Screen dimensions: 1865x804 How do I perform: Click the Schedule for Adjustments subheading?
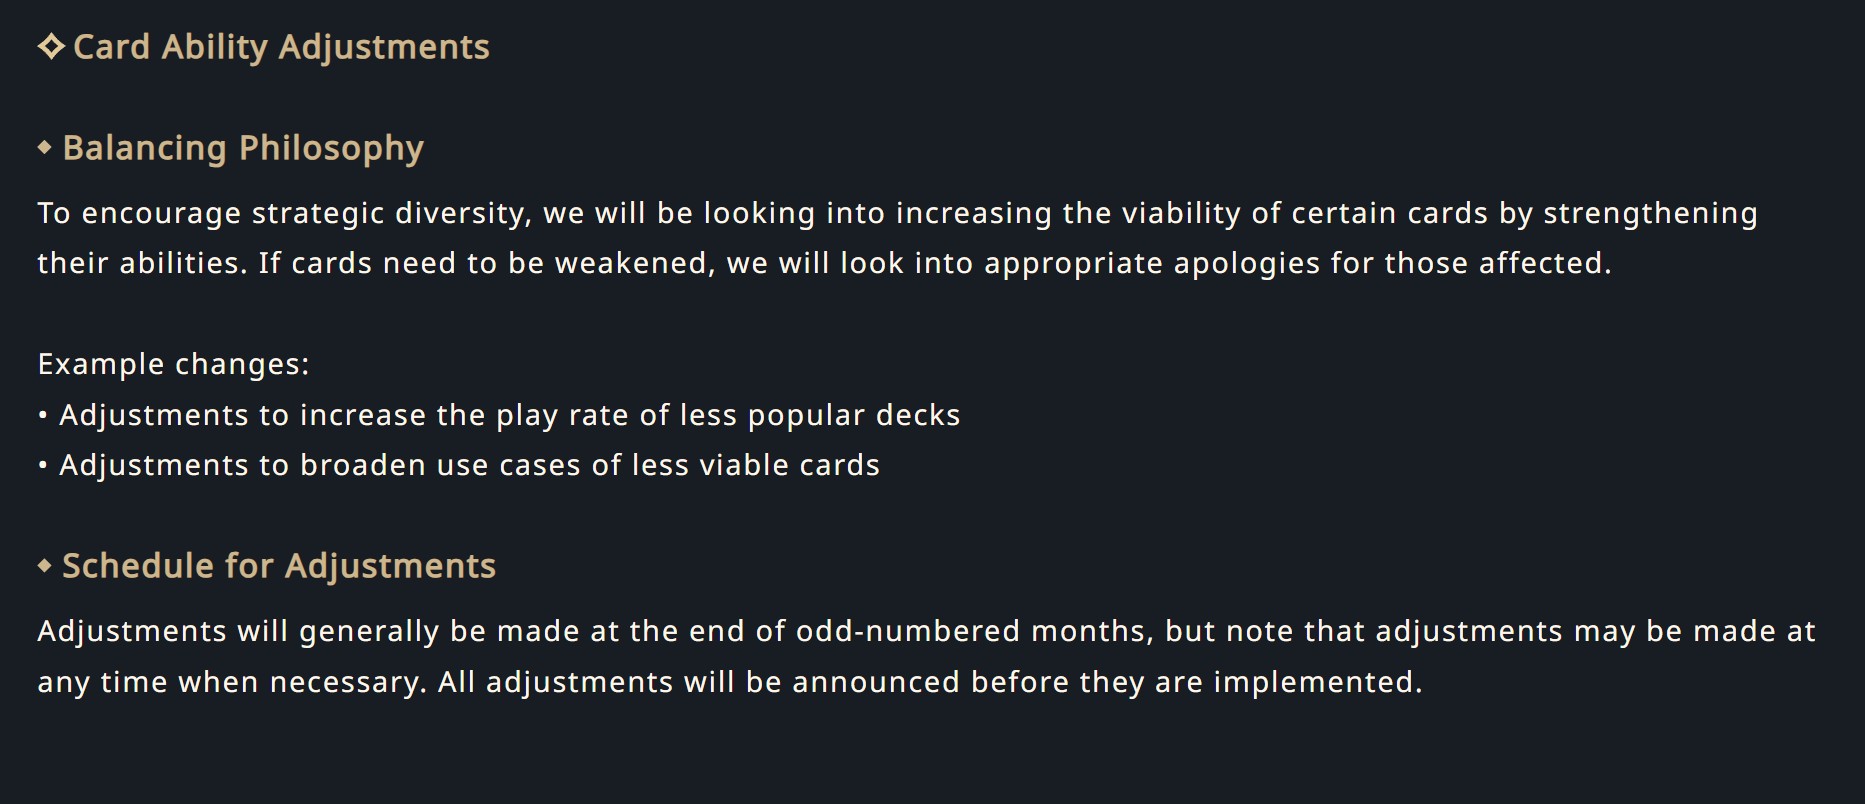click(x=279, y=566)
